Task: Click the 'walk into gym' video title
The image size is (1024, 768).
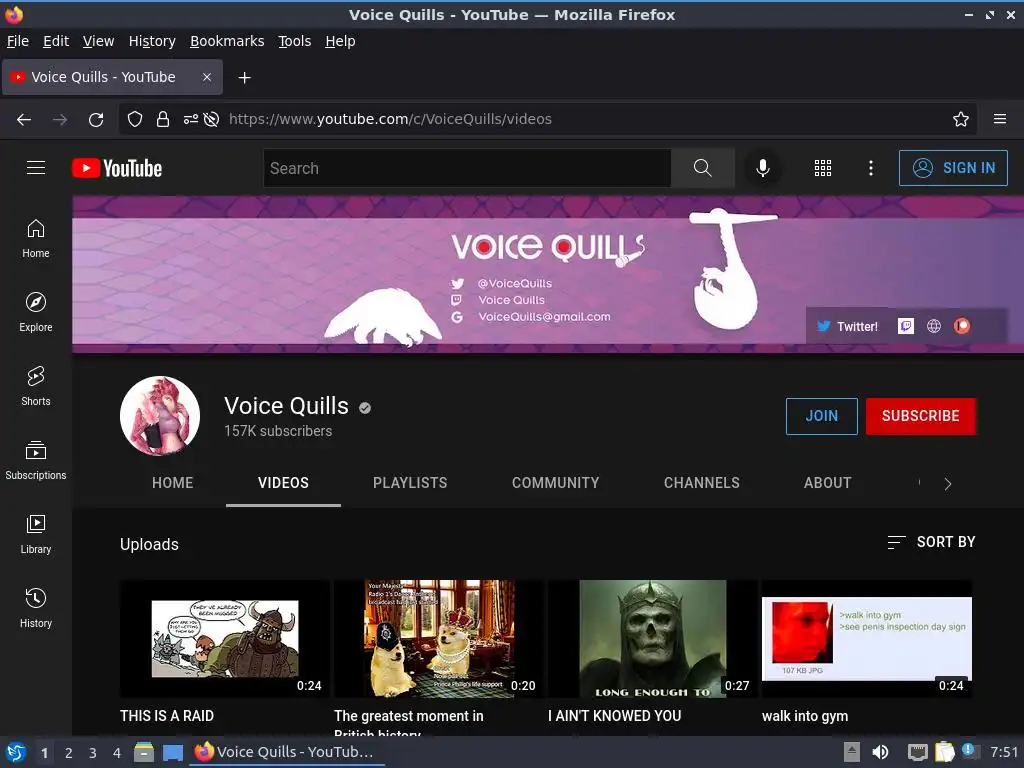Action: [x=805, y=716]
